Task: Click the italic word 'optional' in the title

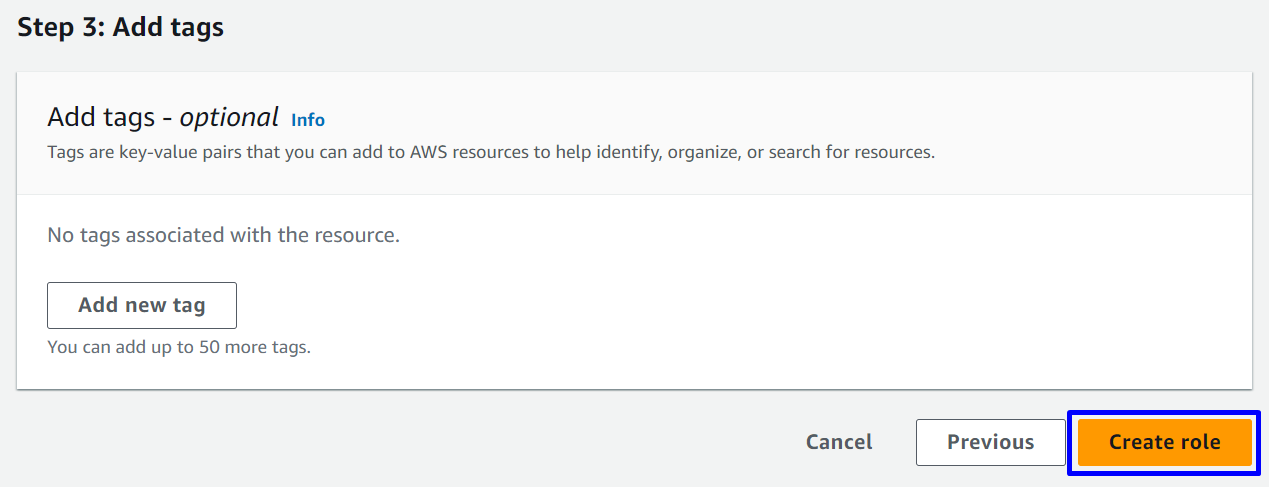Action: 229,118
